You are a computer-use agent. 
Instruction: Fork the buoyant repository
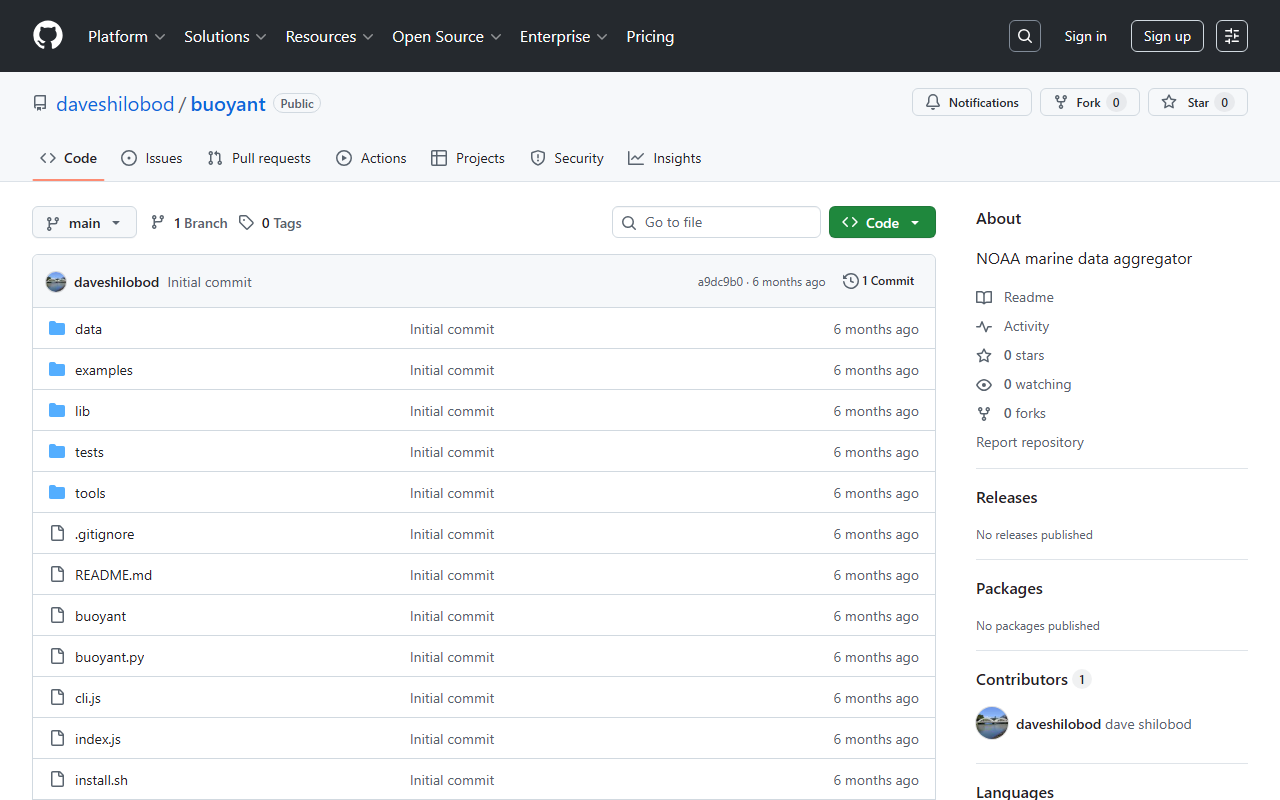pos(1090,102)
